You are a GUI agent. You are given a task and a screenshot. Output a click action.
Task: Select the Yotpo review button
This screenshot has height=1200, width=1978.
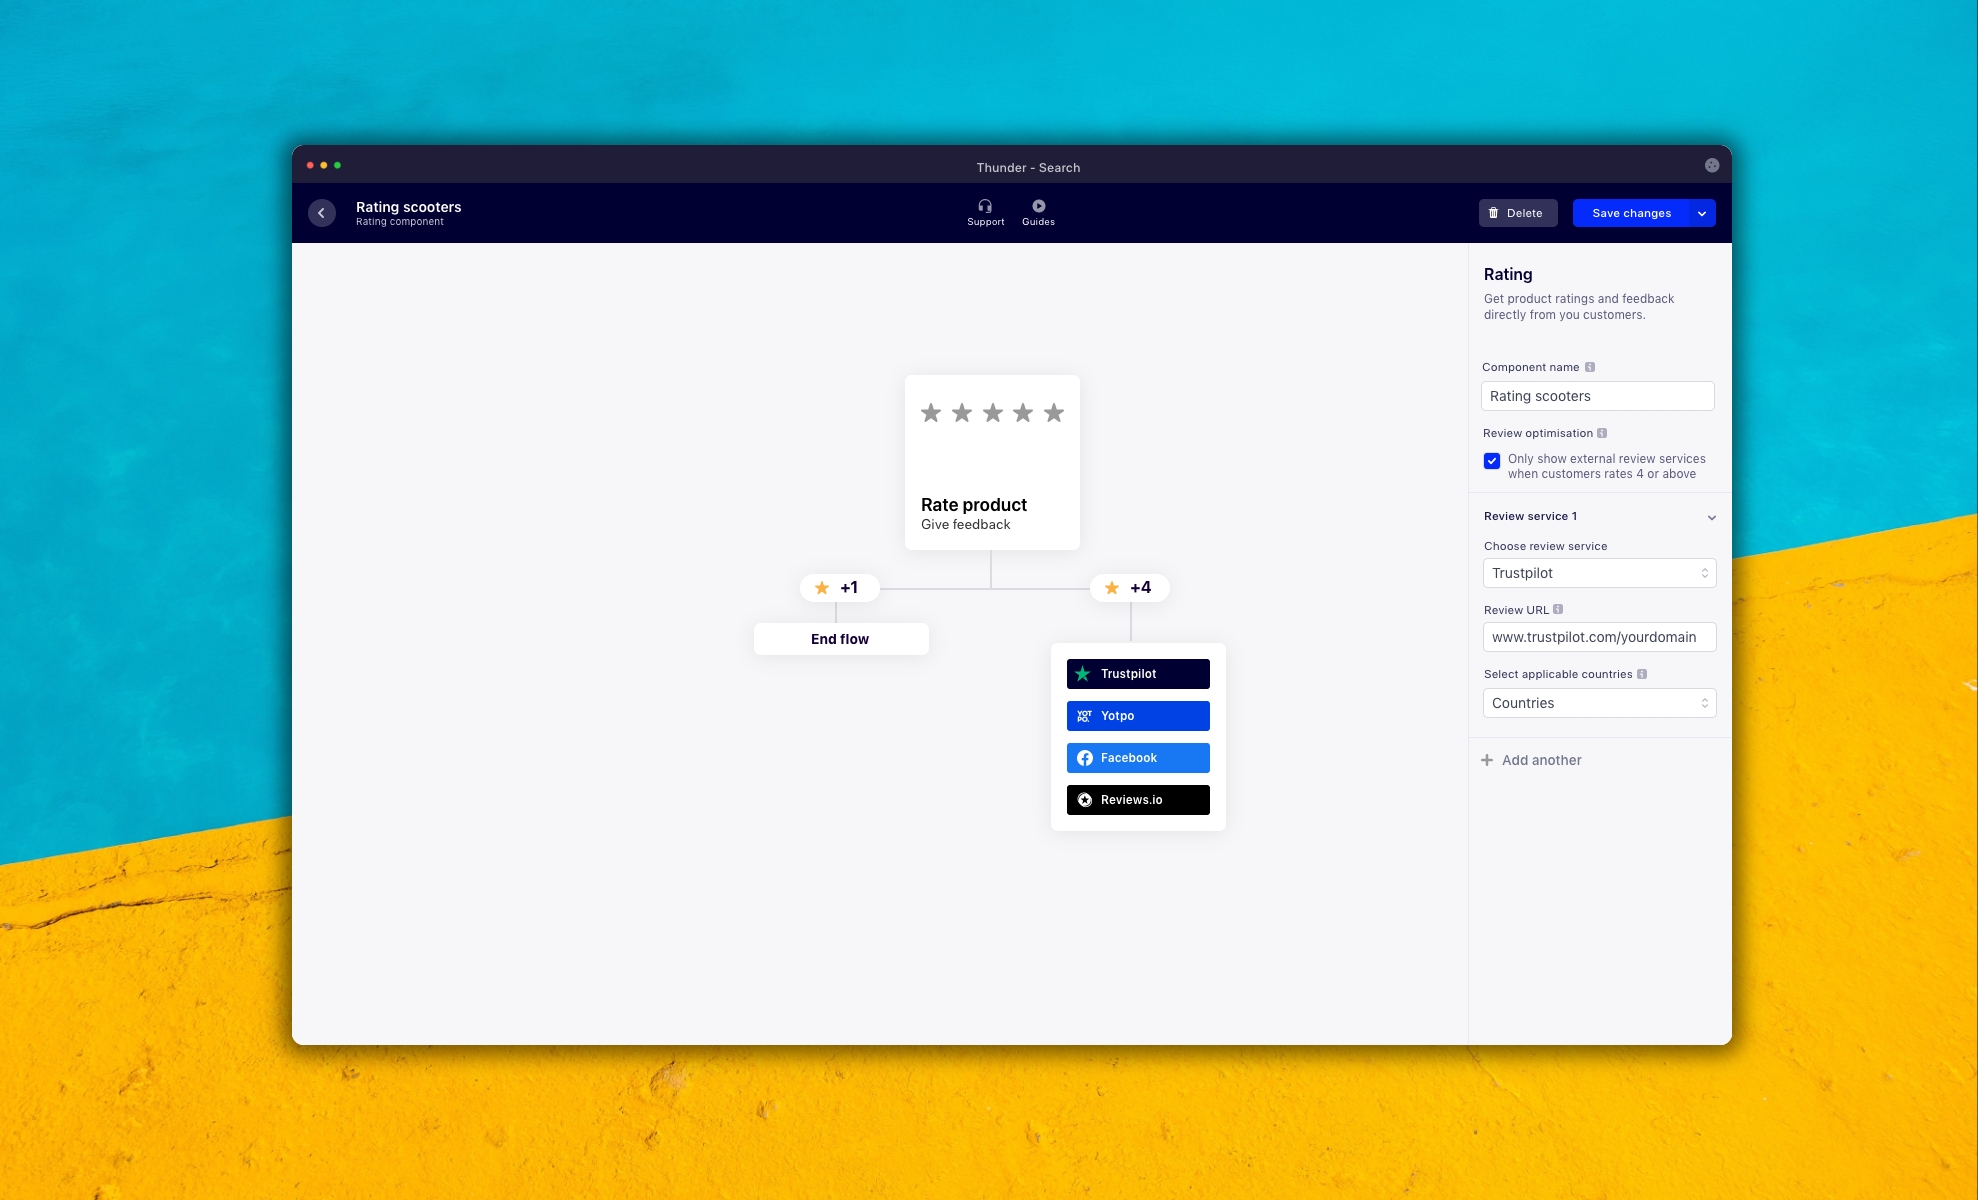coord(1137,716)
